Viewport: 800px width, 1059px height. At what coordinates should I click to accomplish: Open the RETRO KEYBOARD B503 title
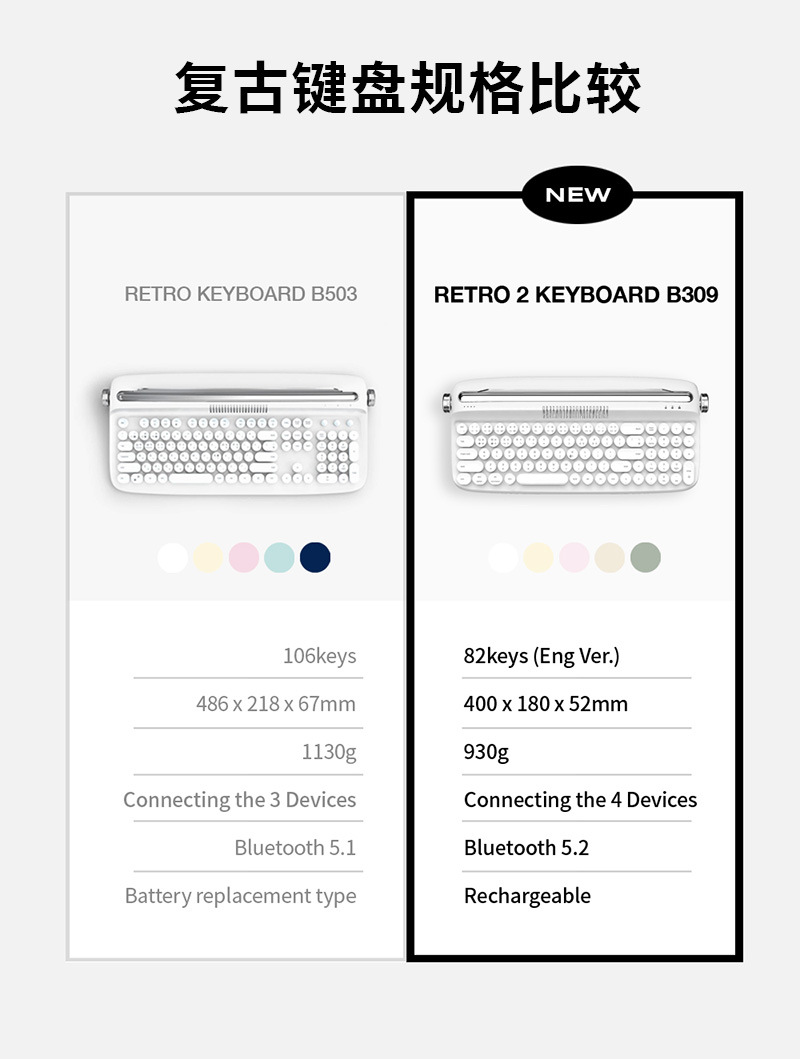(240, 294)
